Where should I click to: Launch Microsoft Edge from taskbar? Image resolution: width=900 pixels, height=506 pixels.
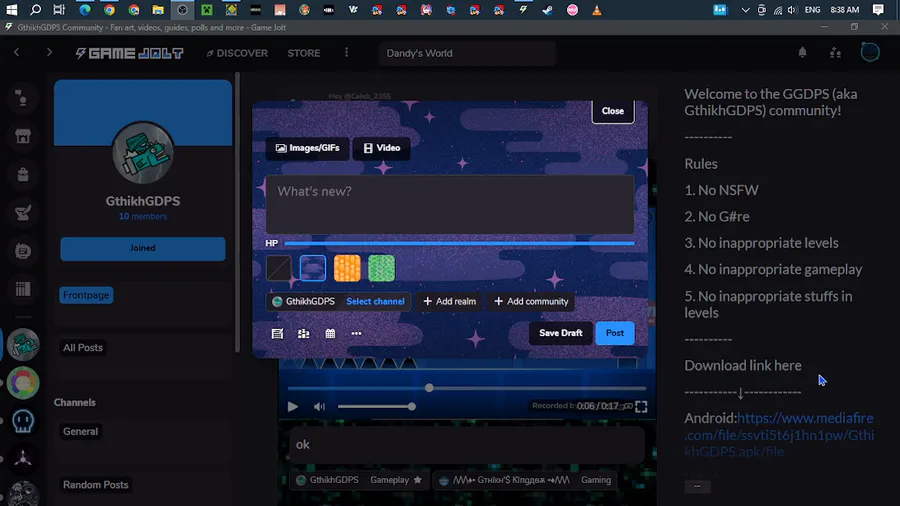click(85, 10)
